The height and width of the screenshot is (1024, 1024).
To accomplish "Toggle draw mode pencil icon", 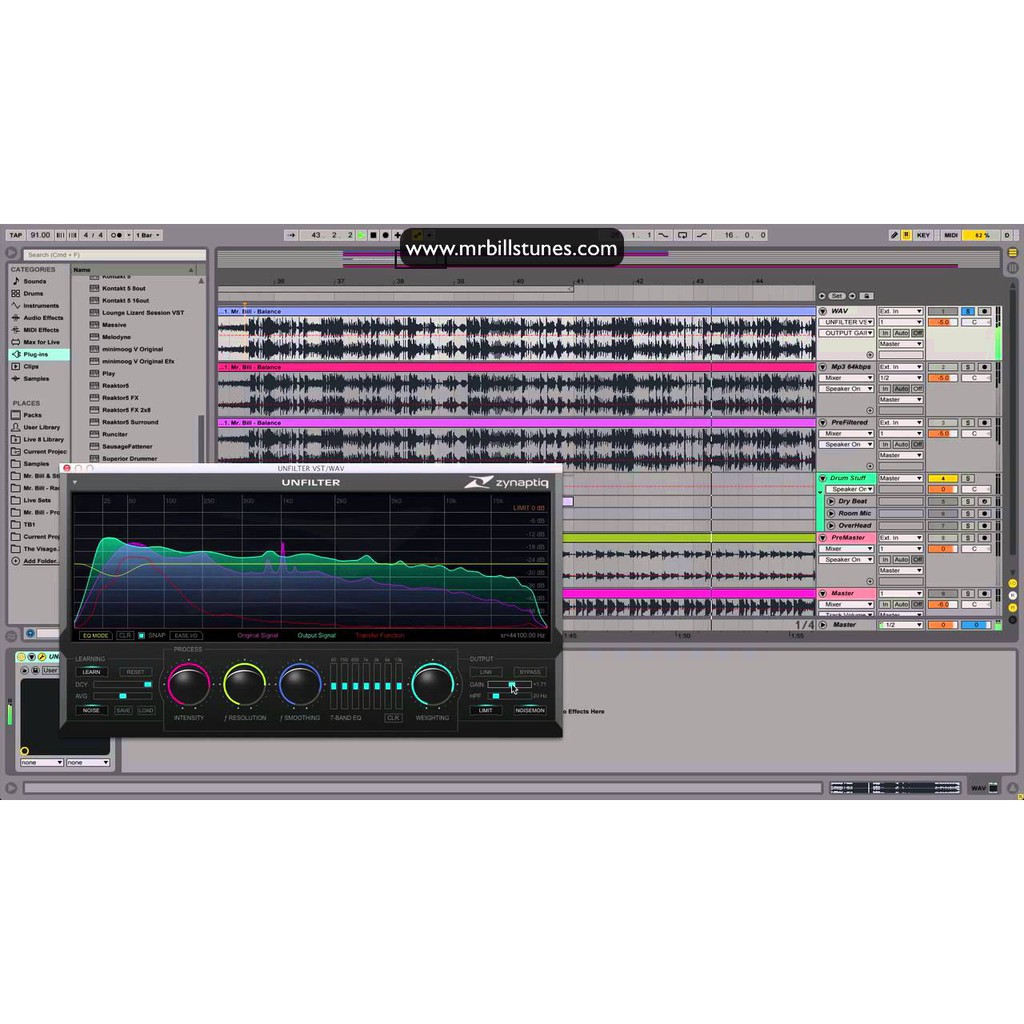I will click(894, 235).
